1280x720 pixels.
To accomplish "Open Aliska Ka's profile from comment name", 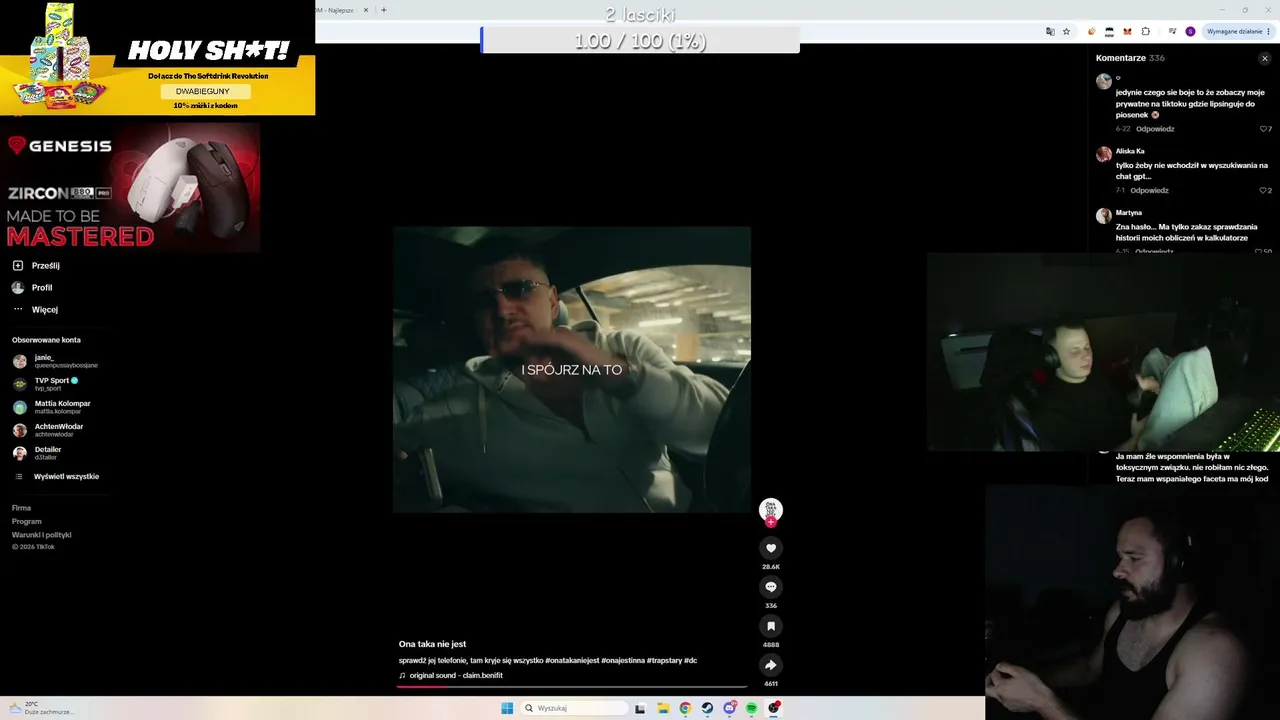I will pyautogui.click(x=1130, y=151).
